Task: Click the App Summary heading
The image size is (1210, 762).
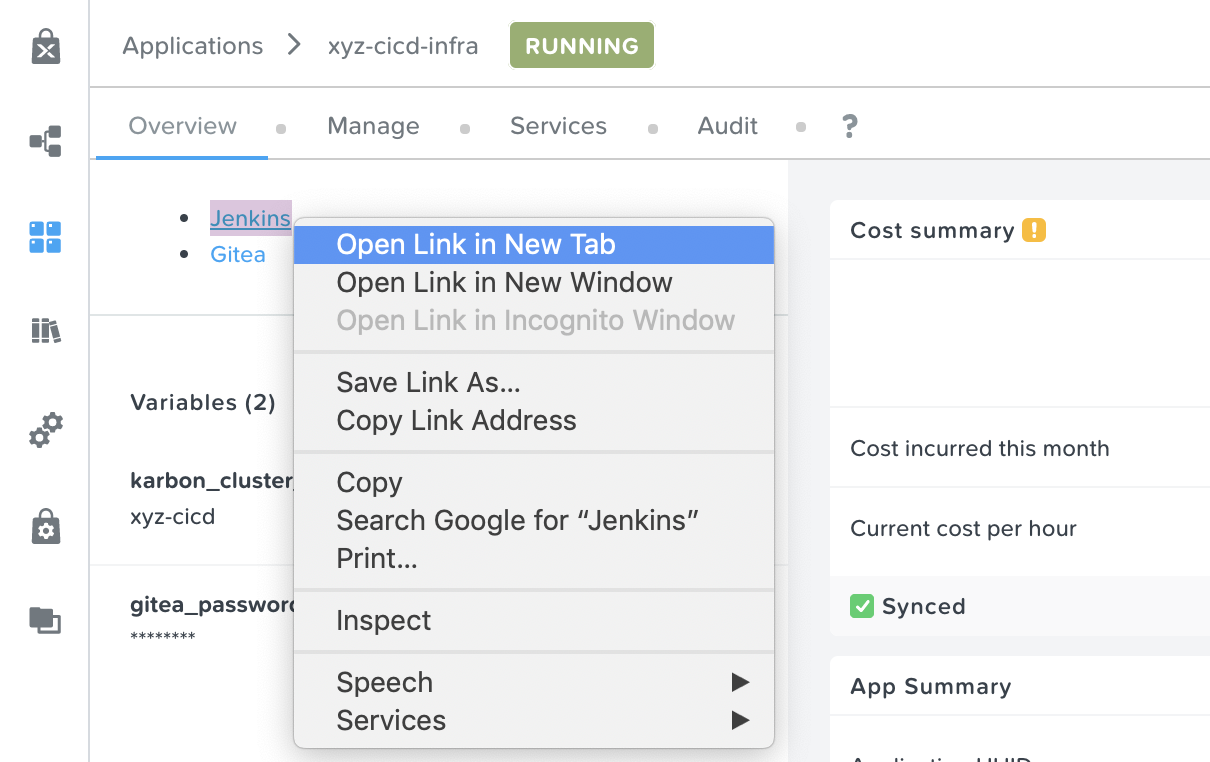Action: coord(930,687)
